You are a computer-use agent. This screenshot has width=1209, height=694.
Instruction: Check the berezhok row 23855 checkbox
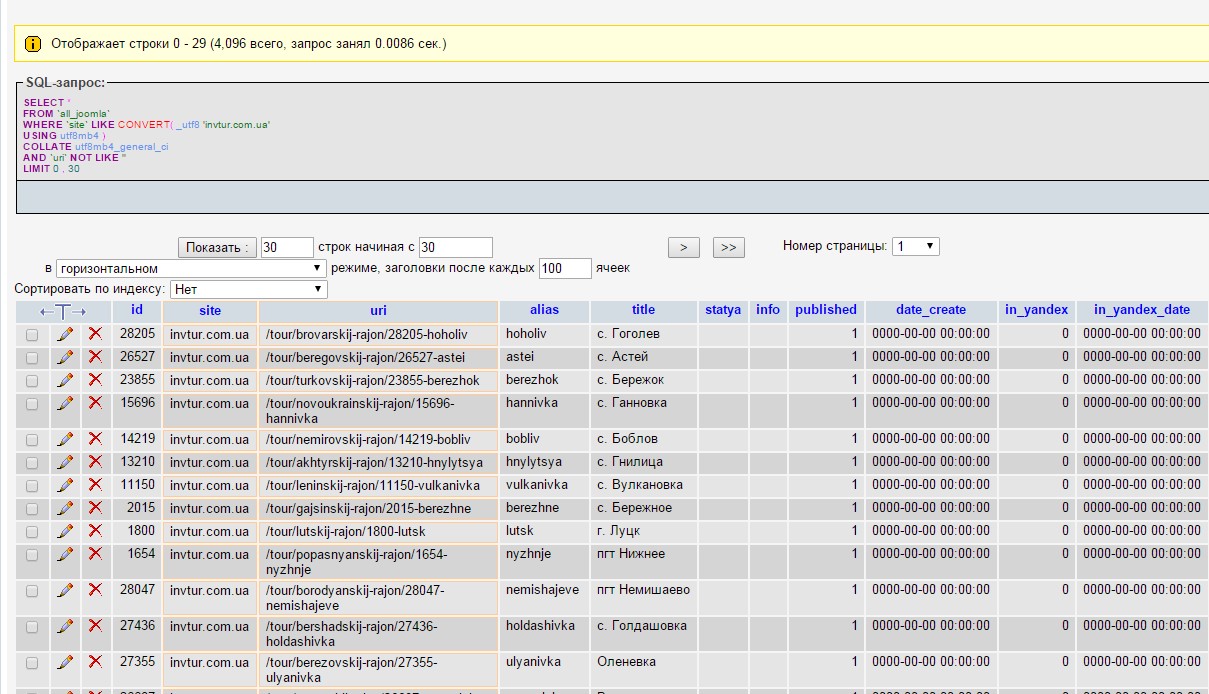32,381
